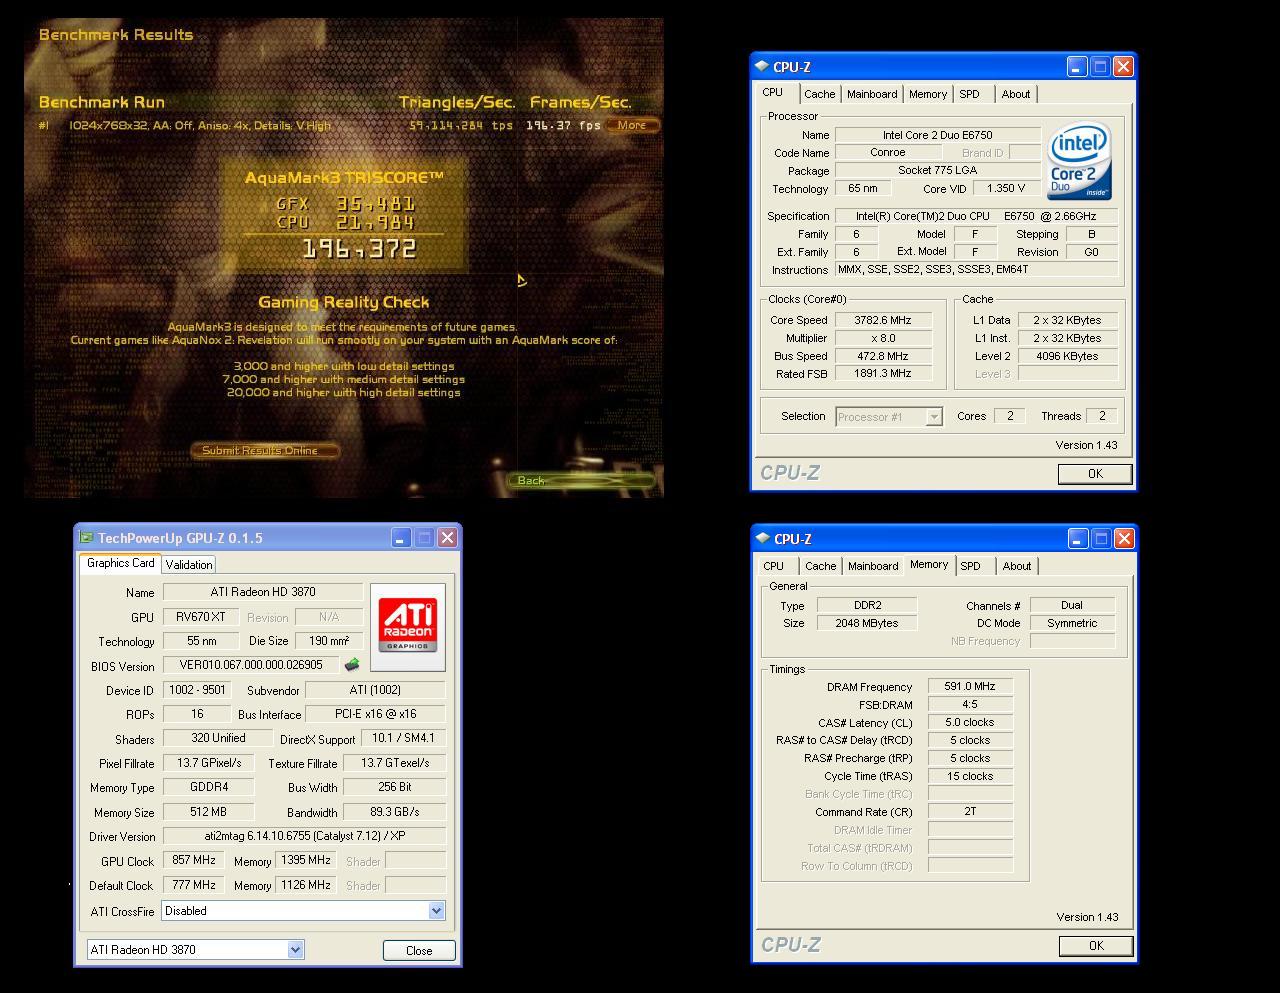
Task: Close the GPU-Z window
Action: [x=447, y=538]
